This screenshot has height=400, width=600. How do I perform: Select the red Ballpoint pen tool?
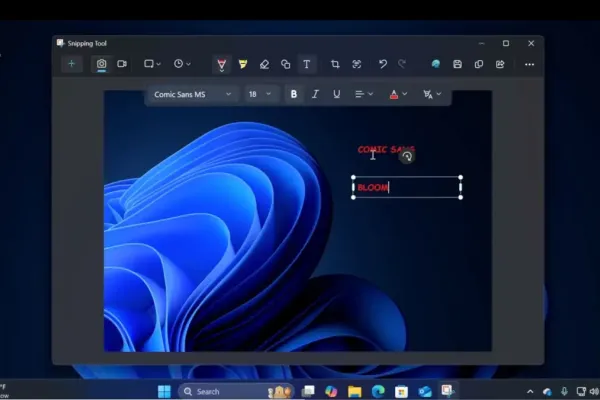(222, 64)
